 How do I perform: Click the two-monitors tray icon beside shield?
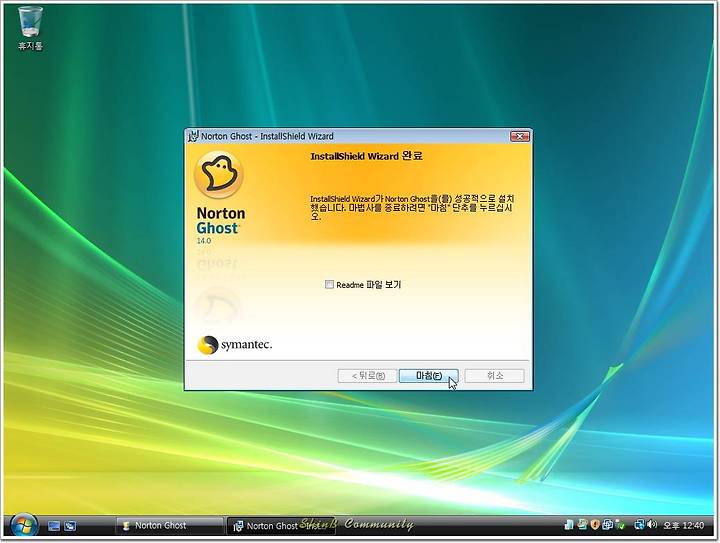(x=608, y=524)
